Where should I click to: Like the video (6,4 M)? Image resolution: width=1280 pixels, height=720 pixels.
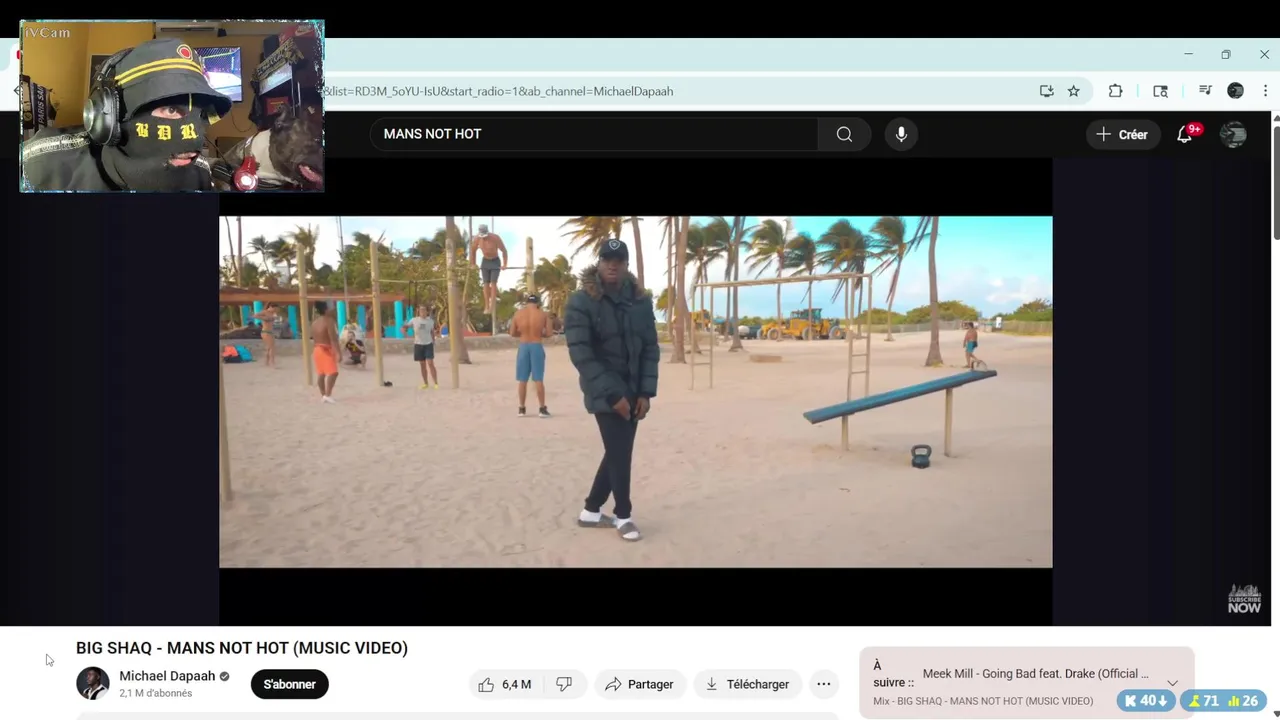click(x=505, y=684)
